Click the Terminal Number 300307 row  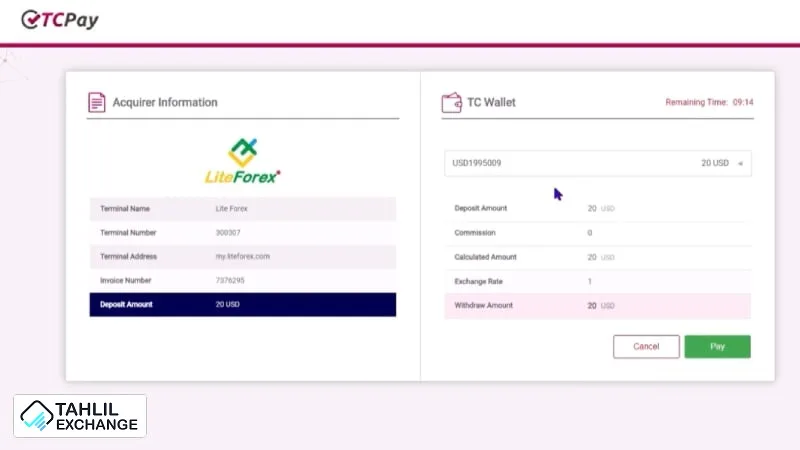[242, 233]
